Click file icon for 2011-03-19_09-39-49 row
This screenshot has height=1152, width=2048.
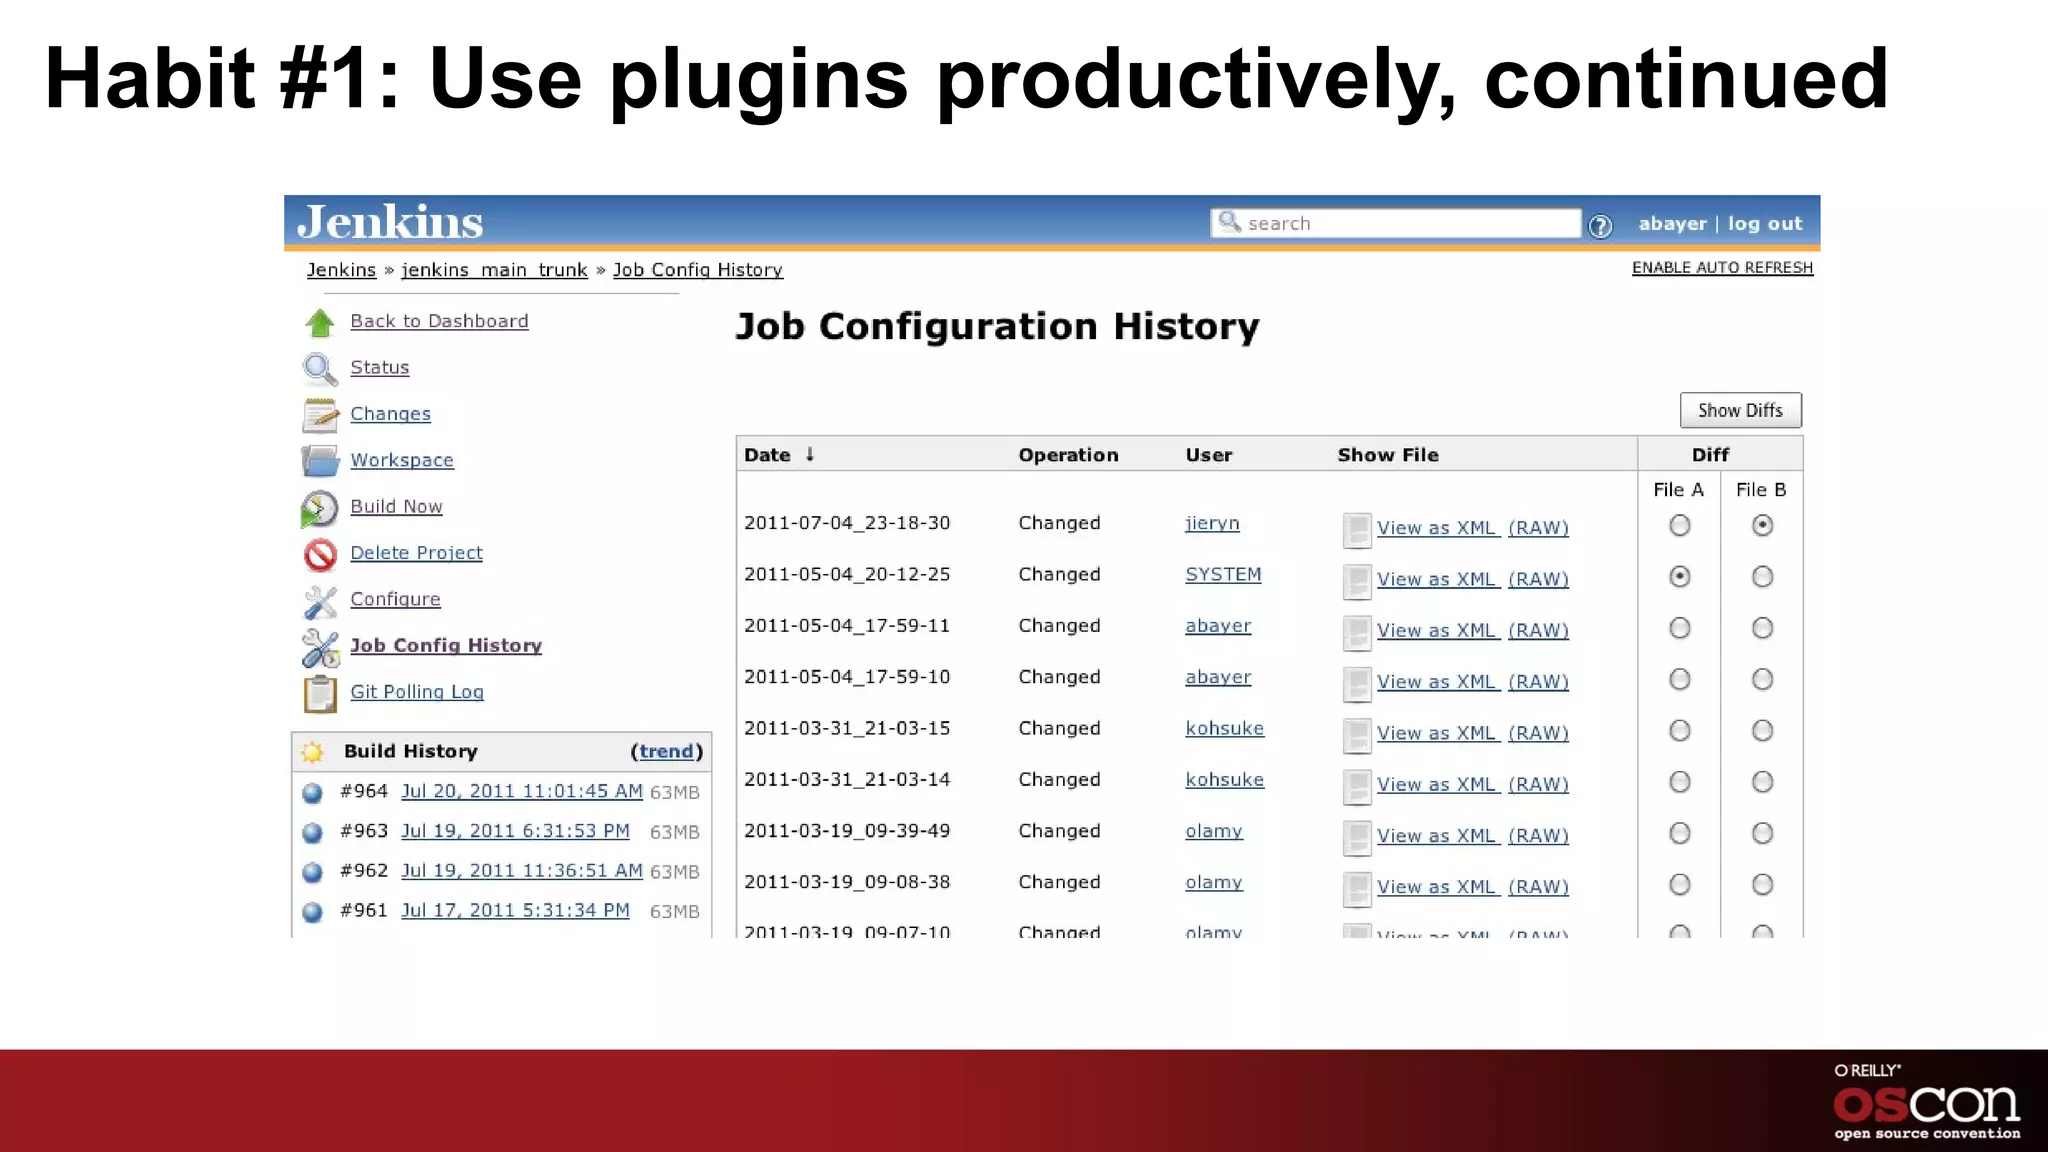click(1357, 838)
